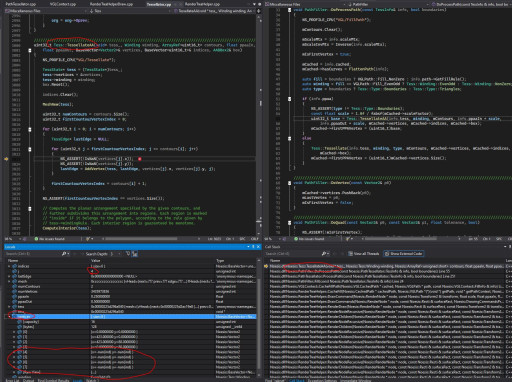The image size is (512, 382).
Task: Expand the mesh variable in Locals
Action: tap(9, 281)
